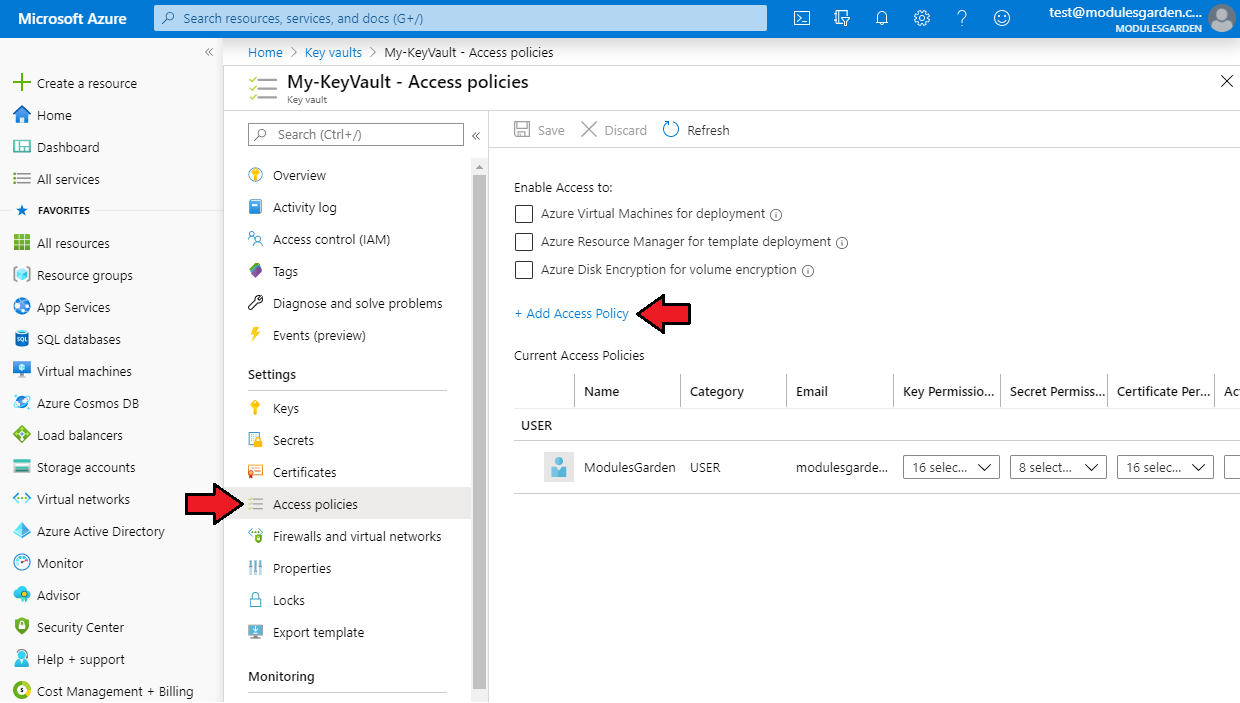The width and height of the screenshot is (1240, 703).
Task: Click the Load balancers icon
Action: [21, 435]
